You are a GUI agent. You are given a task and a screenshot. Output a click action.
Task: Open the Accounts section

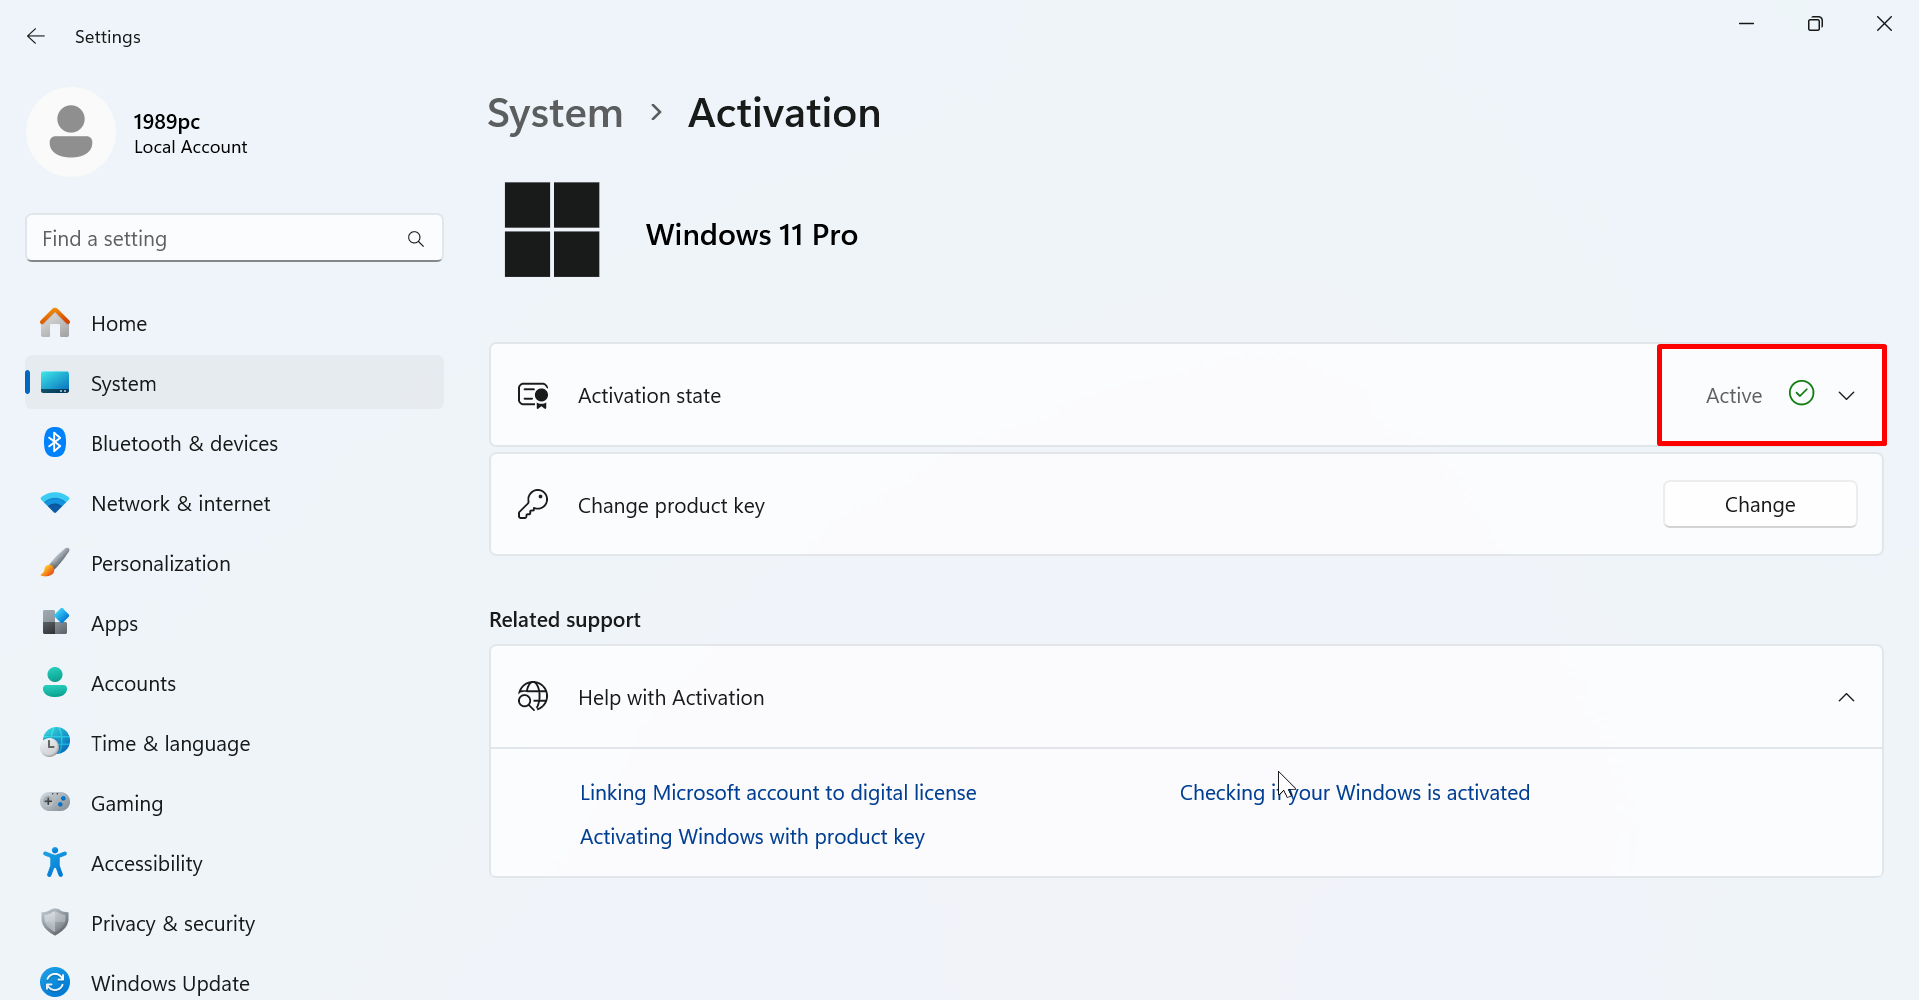coord(234,683)
